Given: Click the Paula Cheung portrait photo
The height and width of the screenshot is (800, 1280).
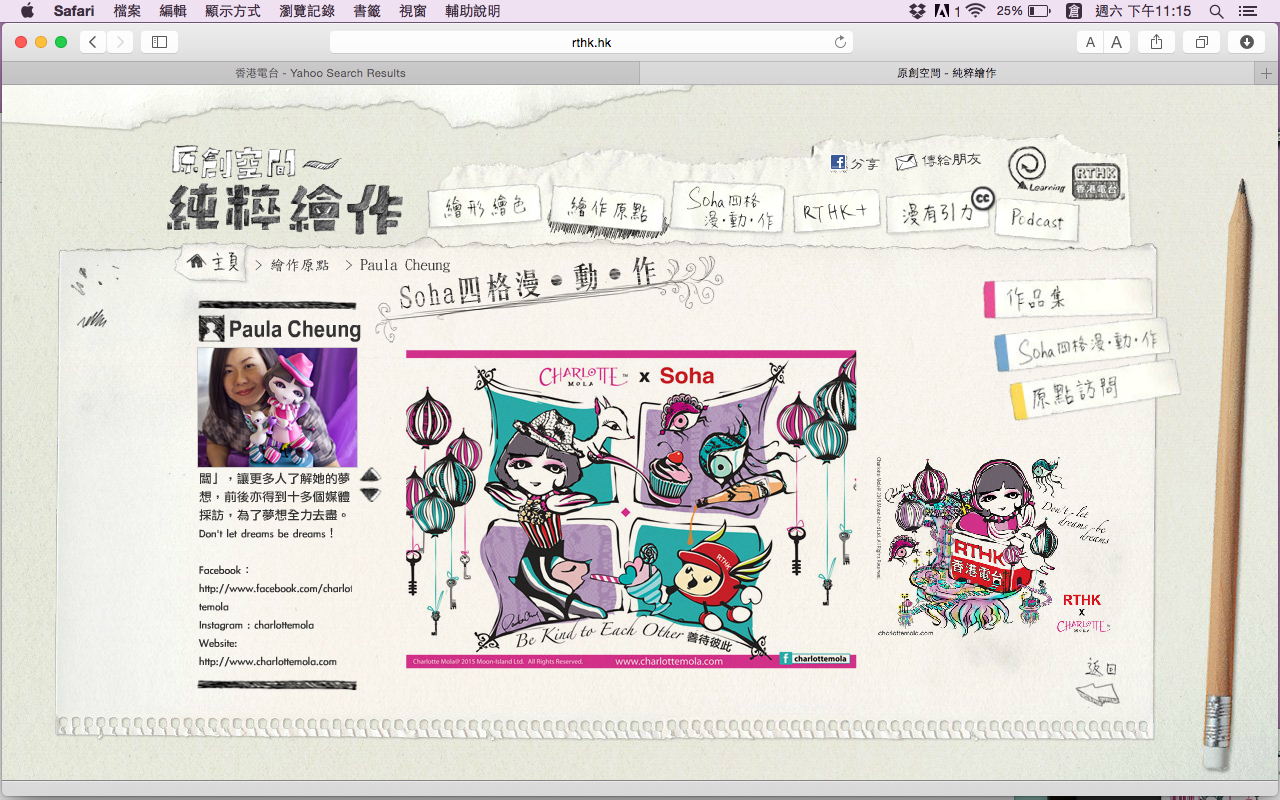Looking at the screenshot, I should pos(277,407).
